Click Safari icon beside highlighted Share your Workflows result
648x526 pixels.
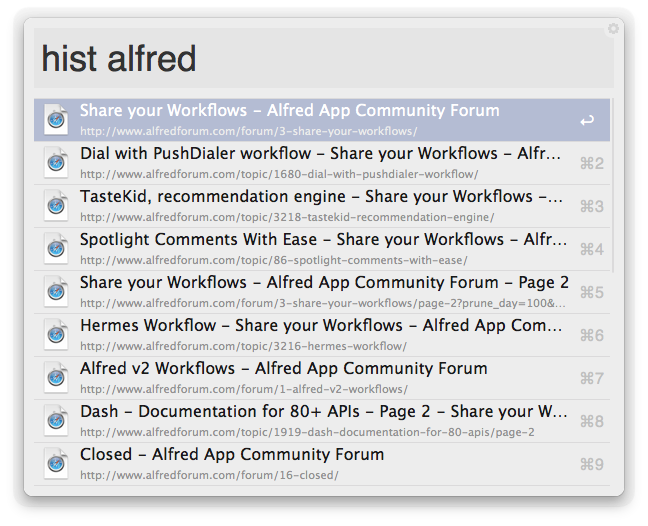(57, 120)
